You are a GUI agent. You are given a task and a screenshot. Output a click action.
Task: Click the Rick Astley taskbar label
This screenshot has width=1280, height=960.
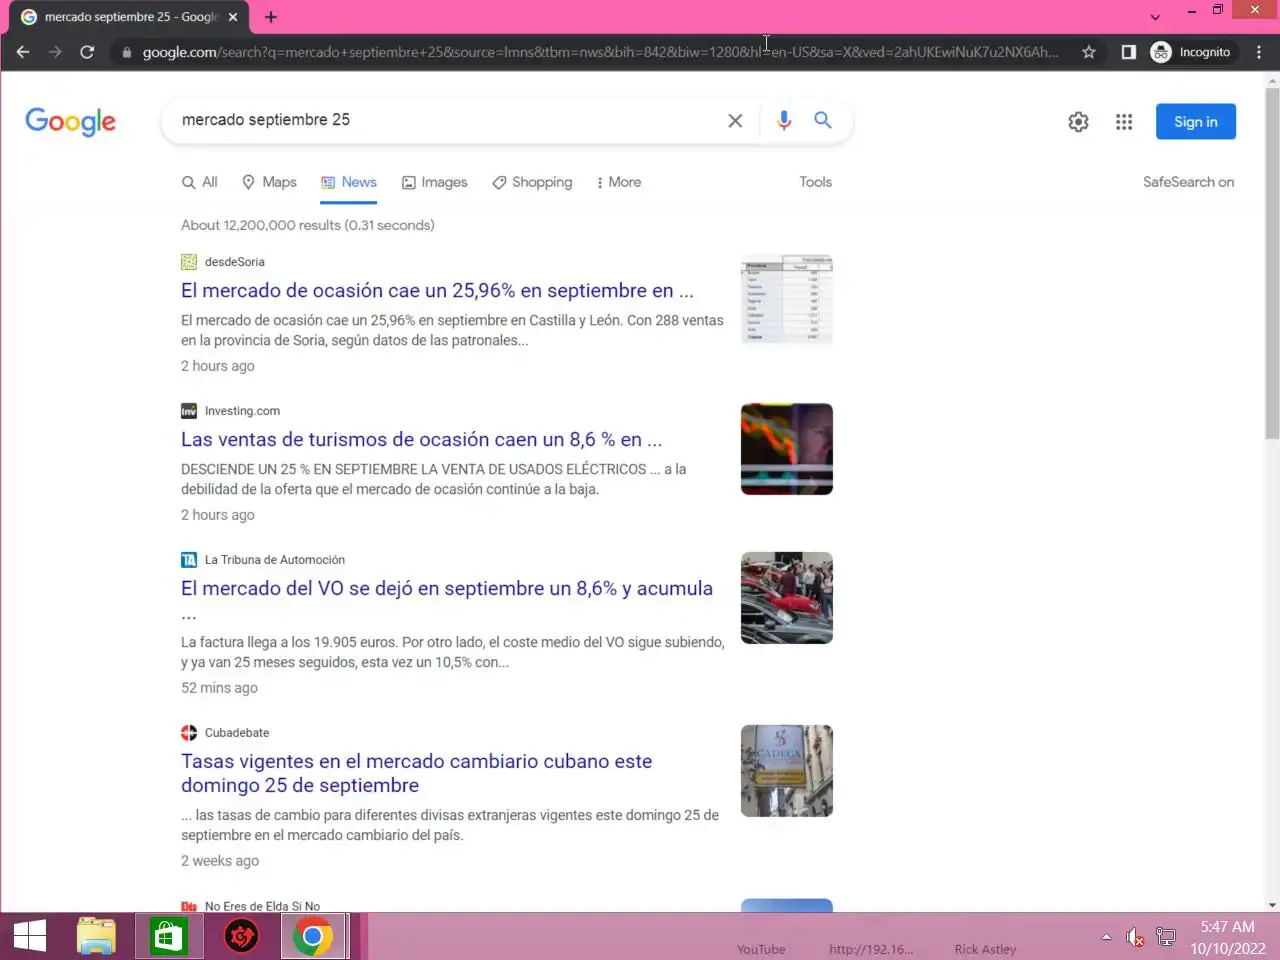point(985,949)
